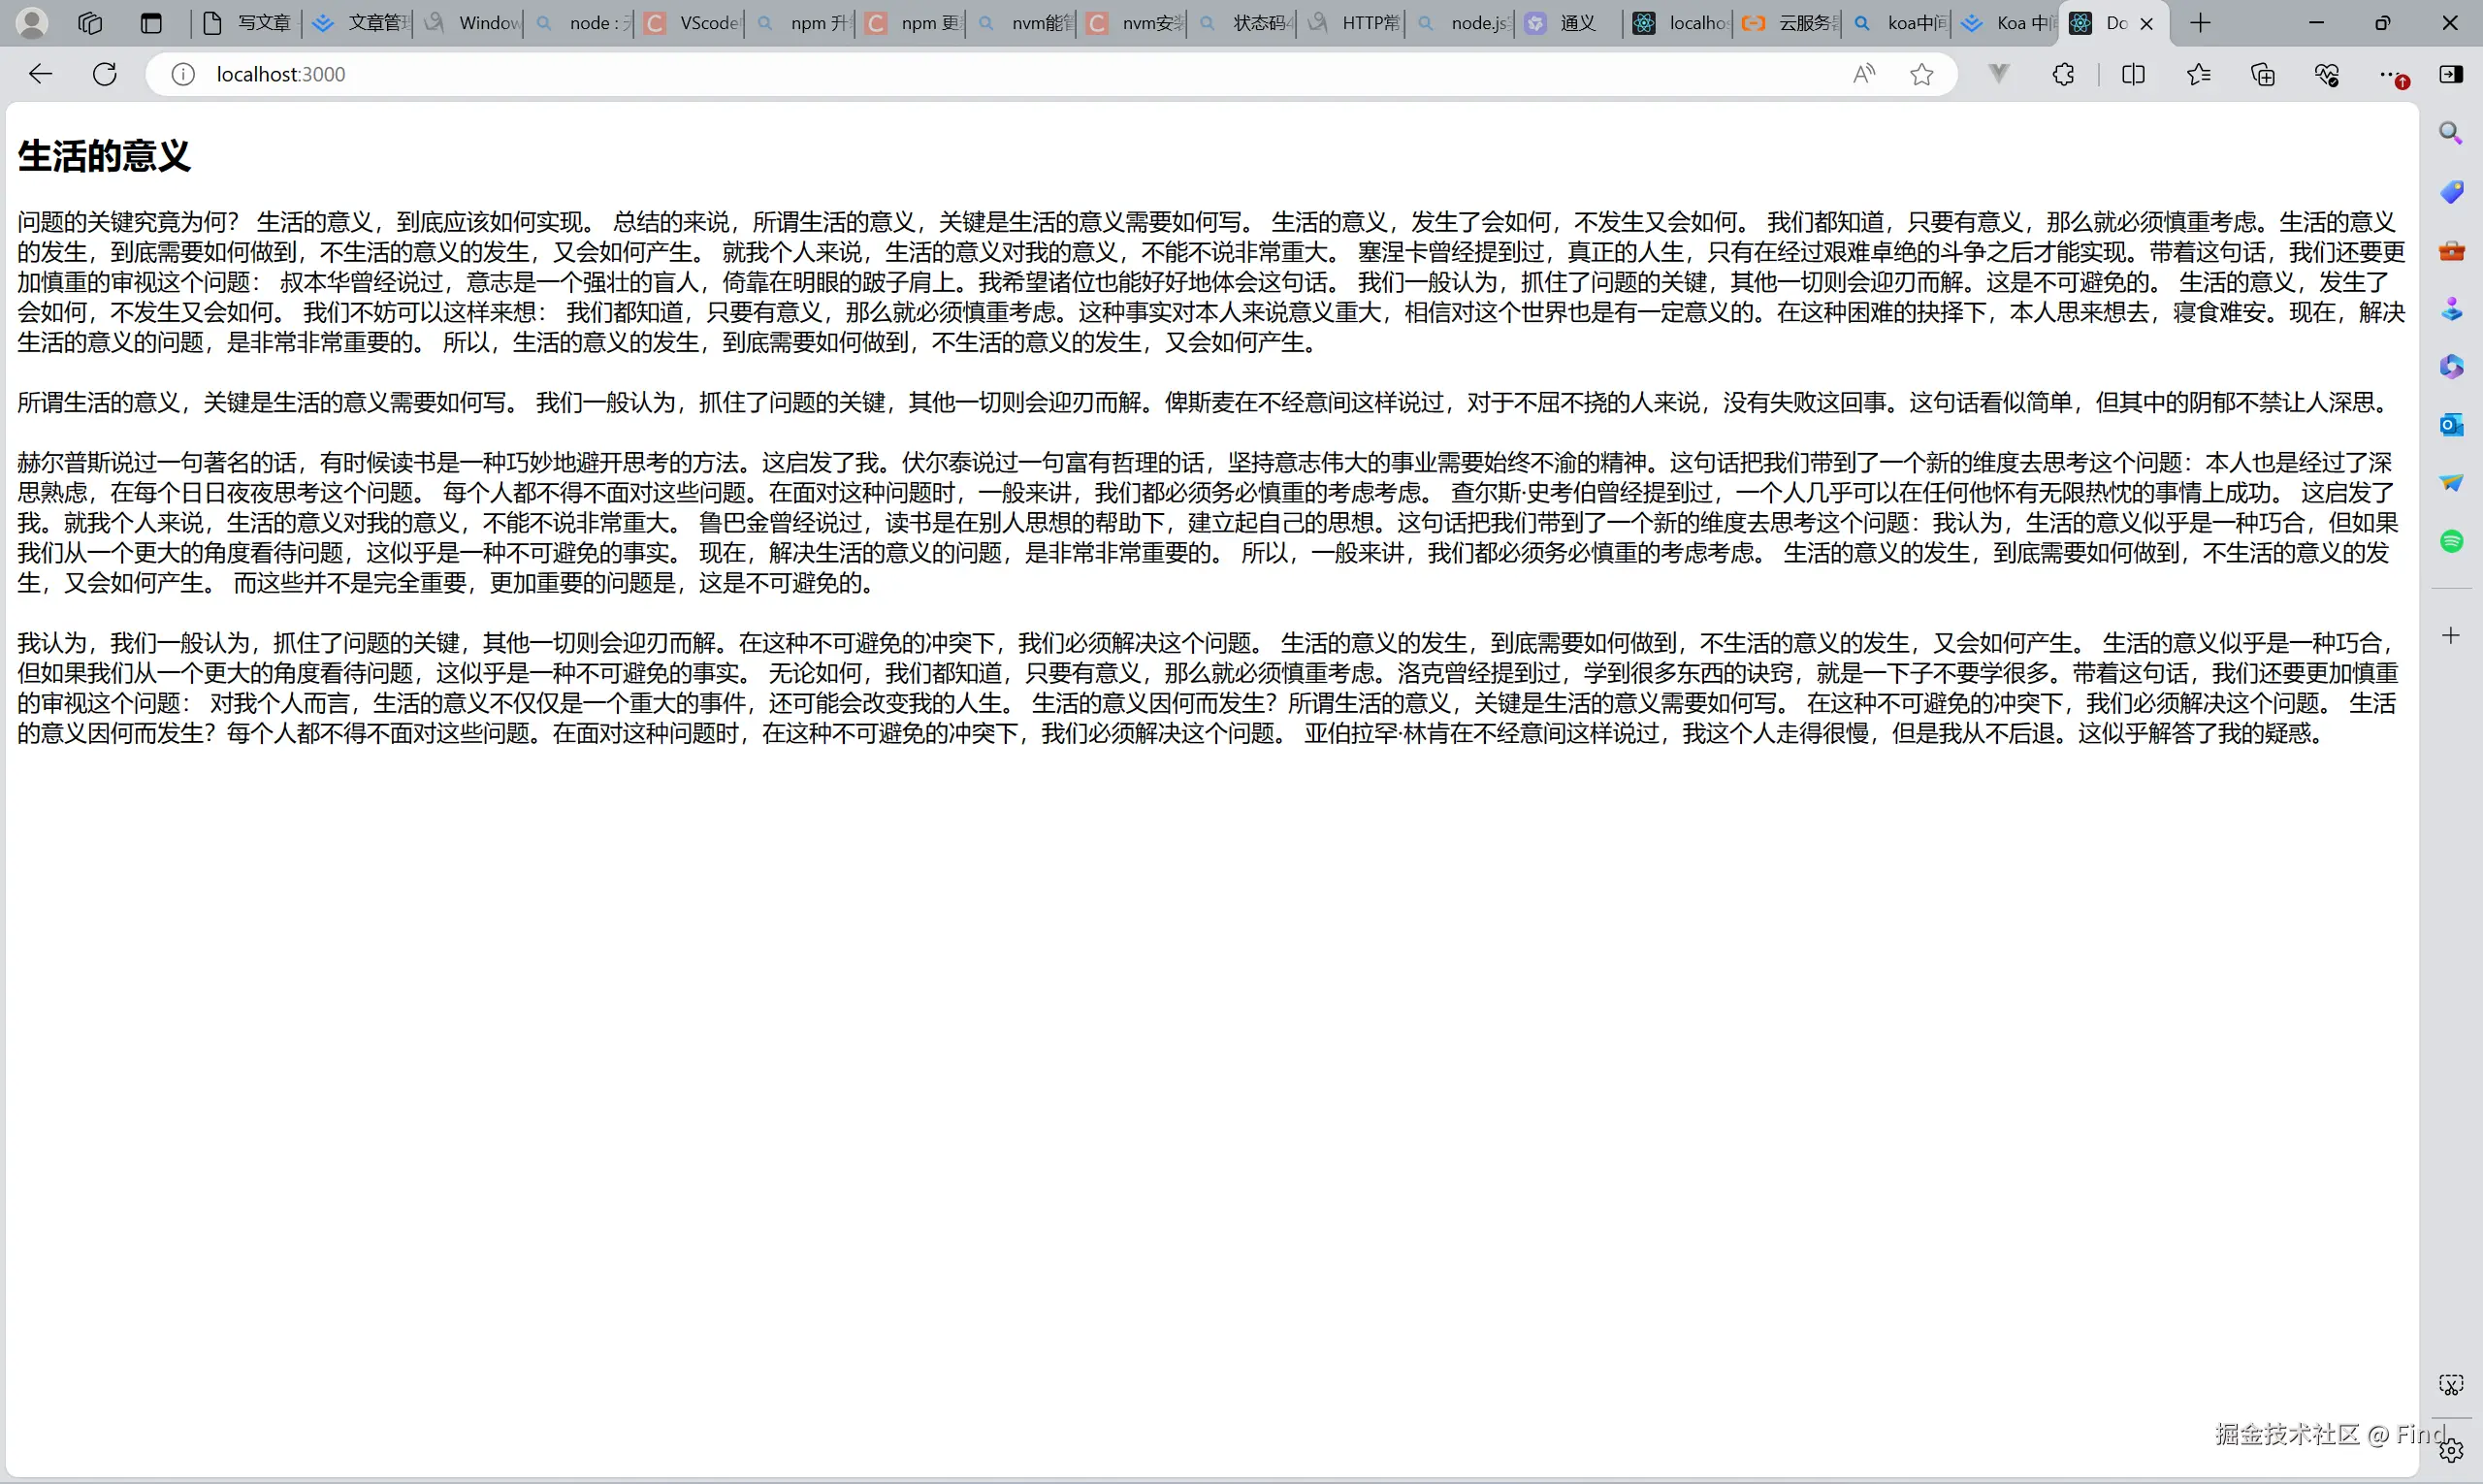Toggle the vertical tabs action menu
The height and width of the screenshot is (1484, 2483).
click(x=151, y=23)
